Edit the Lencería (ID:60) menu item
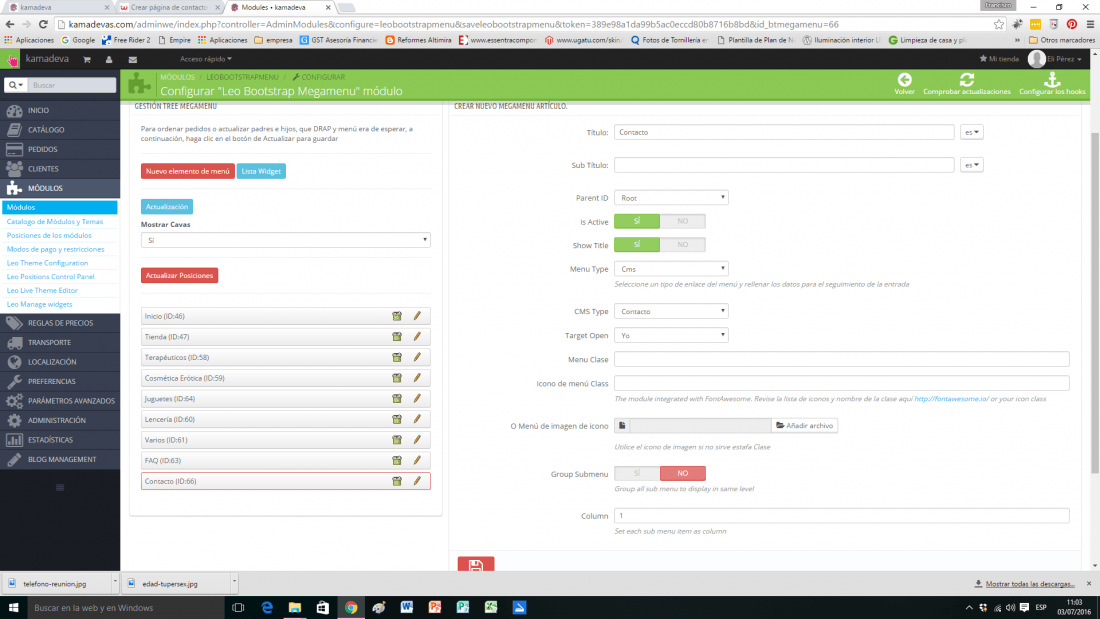Screen dimensions: 1100x619 click(x=417, y=419)
